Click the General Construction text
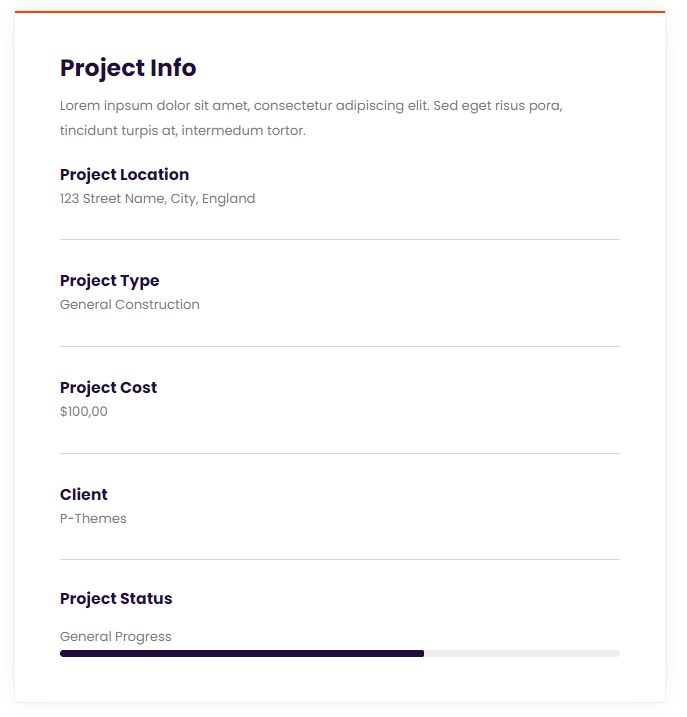This screenshot has width=687, height=717. [x=129, y=304]
